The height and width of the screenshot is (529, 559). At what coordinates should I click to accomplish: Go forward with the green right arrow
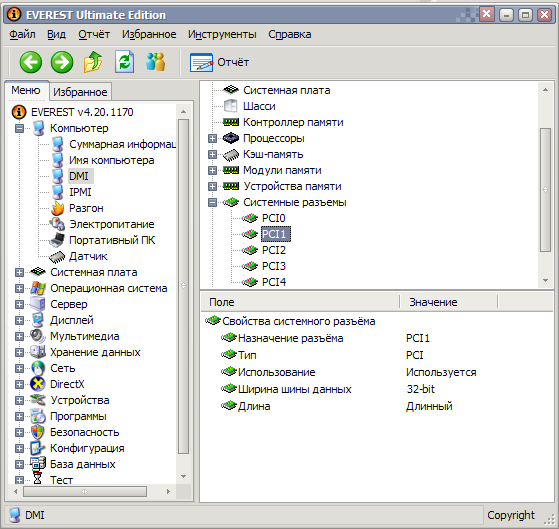tap(62, 62)
